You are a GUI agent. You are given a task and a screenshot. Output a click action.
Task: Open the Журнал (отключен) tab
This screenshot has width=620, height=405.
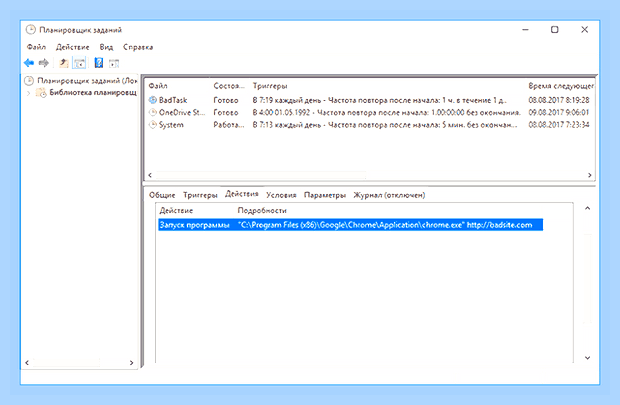pyautogui.click(x=389, y=195)
